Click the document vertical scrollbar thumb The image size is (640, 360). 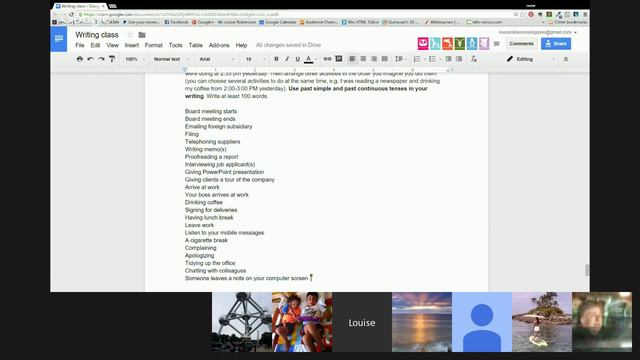[587, 270]
